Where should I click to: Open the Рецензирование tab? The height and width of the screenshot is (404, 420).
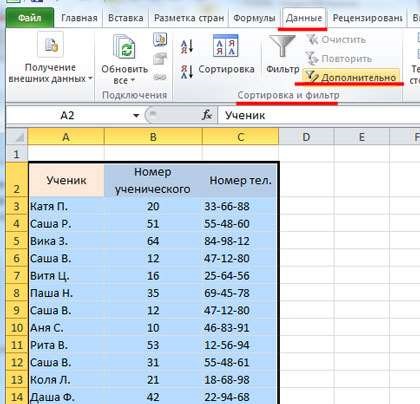pyautogui.click(x=367, y=18)
